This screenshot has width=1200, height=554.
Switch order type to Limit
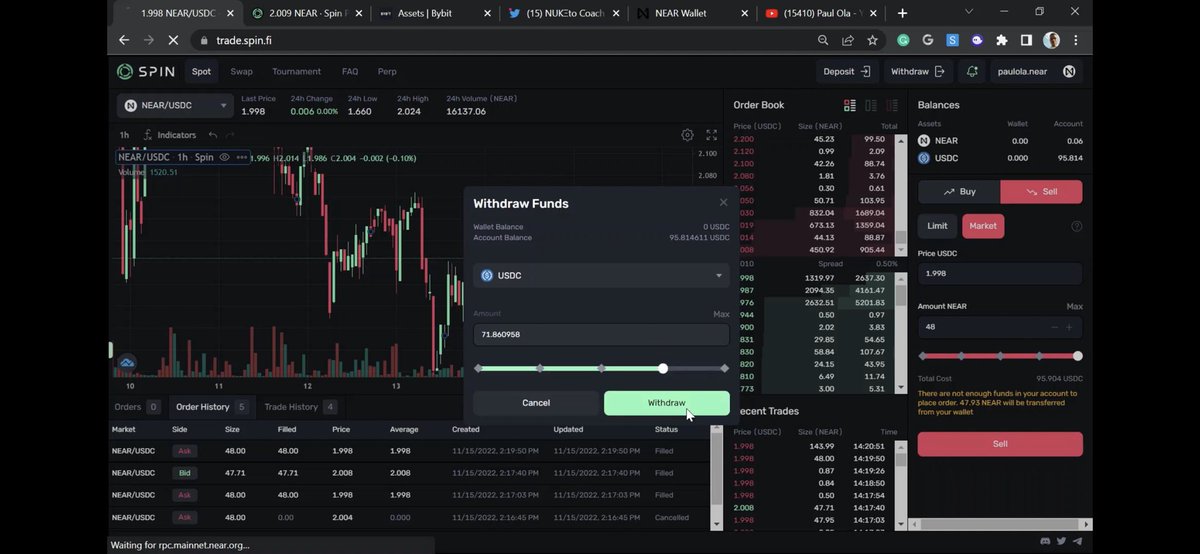(x=937, y=226)
